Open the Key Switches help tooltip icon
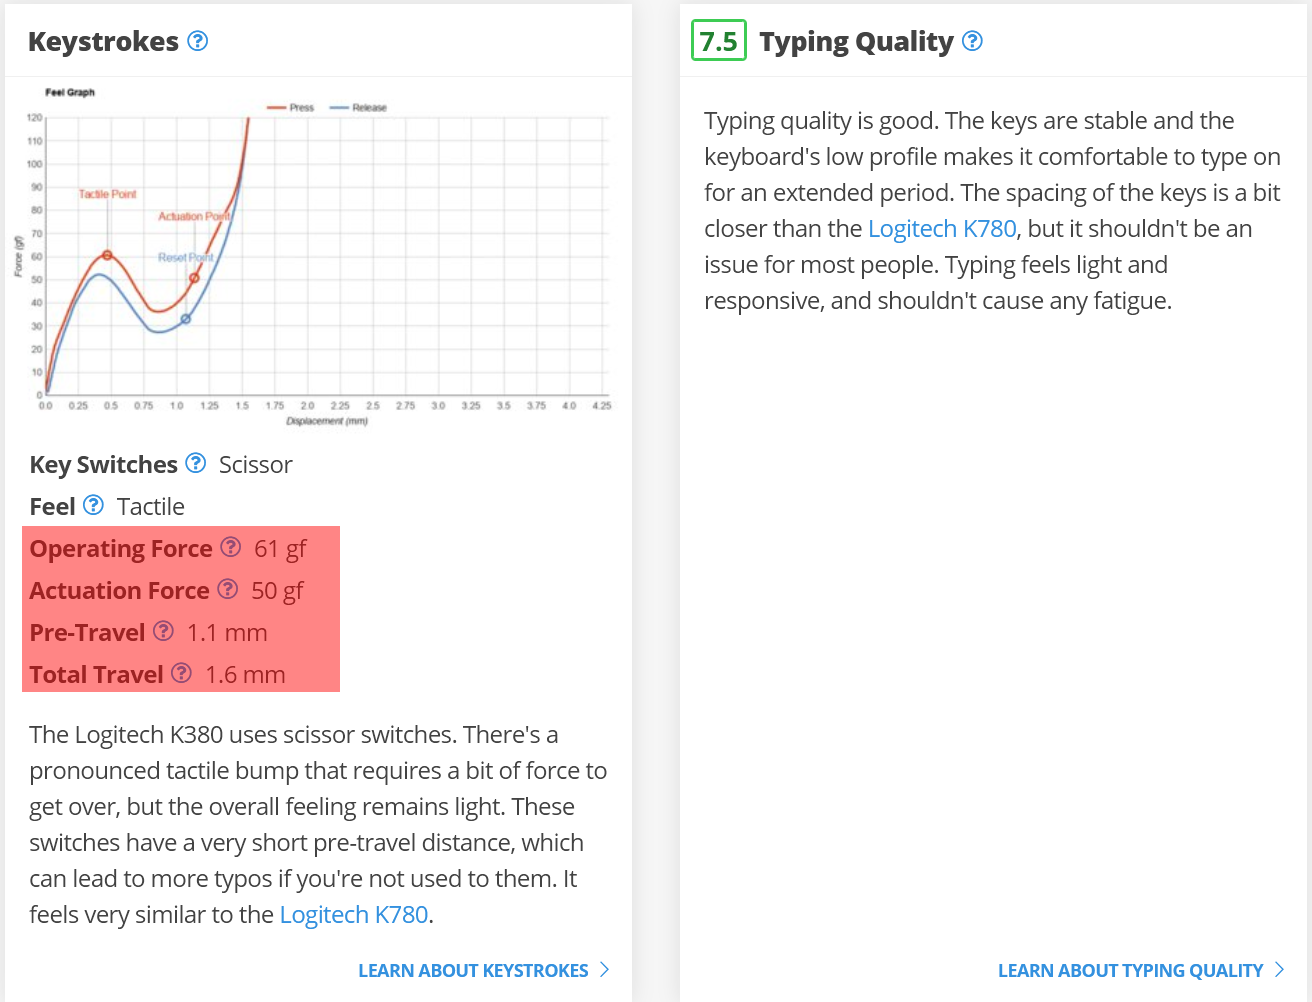 (196, 463)
